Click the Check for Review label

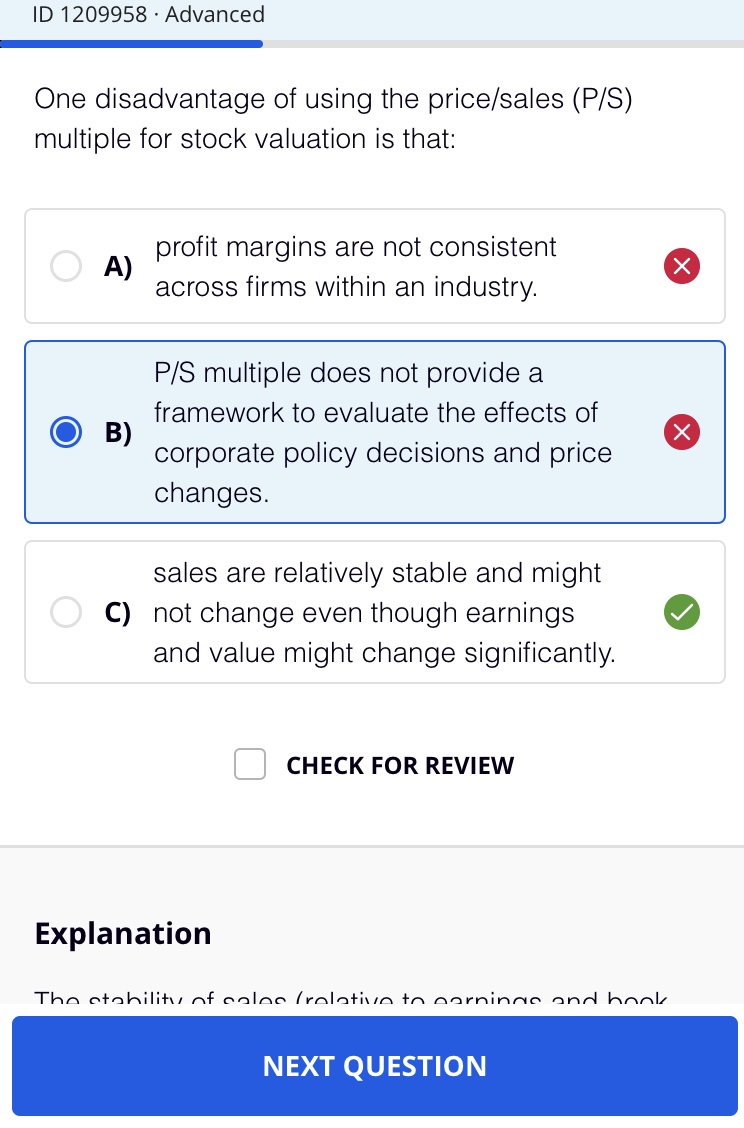click(400, 765)
